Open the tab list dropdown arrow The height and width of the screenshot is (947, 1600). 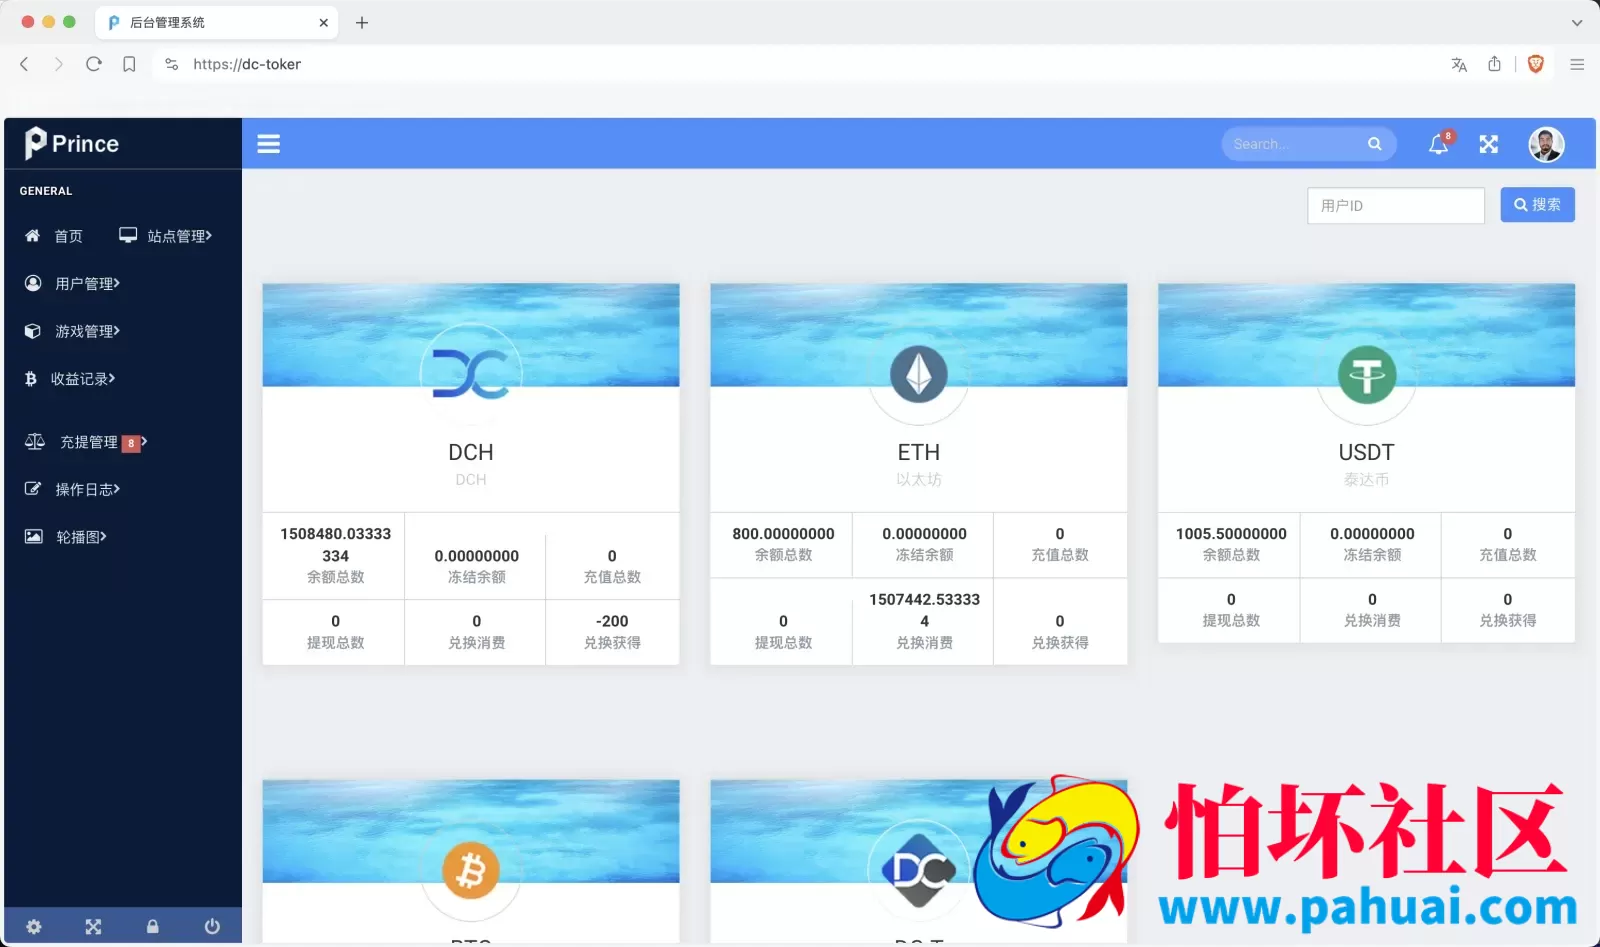point(1577,22)
